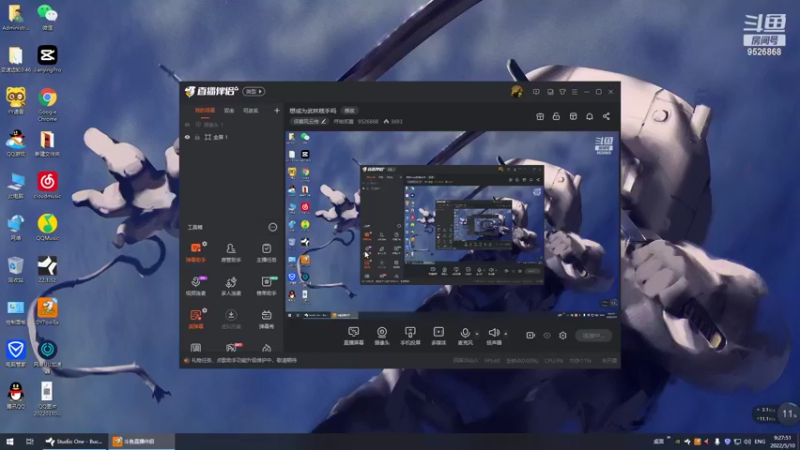Mute the 扬声器 speaker
The height and width of the screenshot is (450, 800).
[493, 336]
